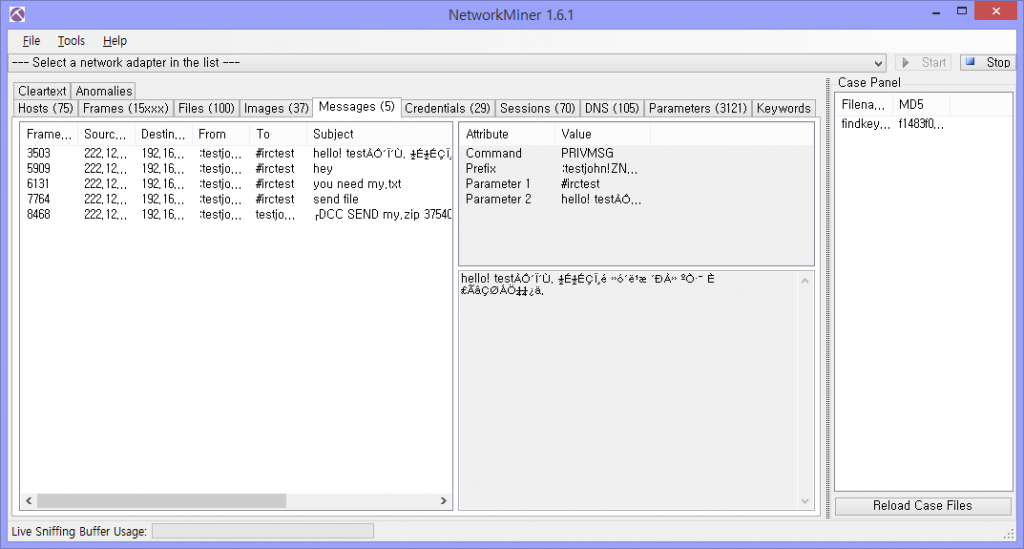The width and height of the screenshot is (1024, 549).
Task: Switch to the Credentials (29) tab
Action: click(x=447, y=108)
